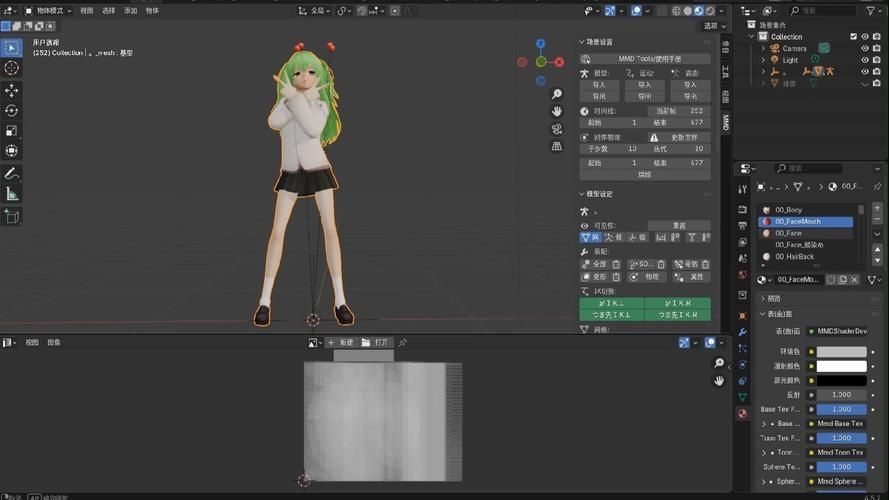Select the Move tool
The width and height of the screenshot is (889, 500).
tap(11, 91)
